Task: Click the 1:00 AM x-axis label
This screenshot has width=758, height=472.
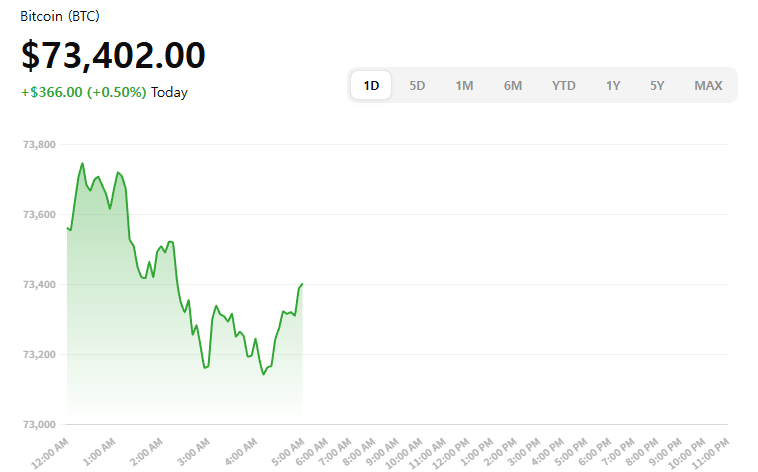Action: [99, 452]
